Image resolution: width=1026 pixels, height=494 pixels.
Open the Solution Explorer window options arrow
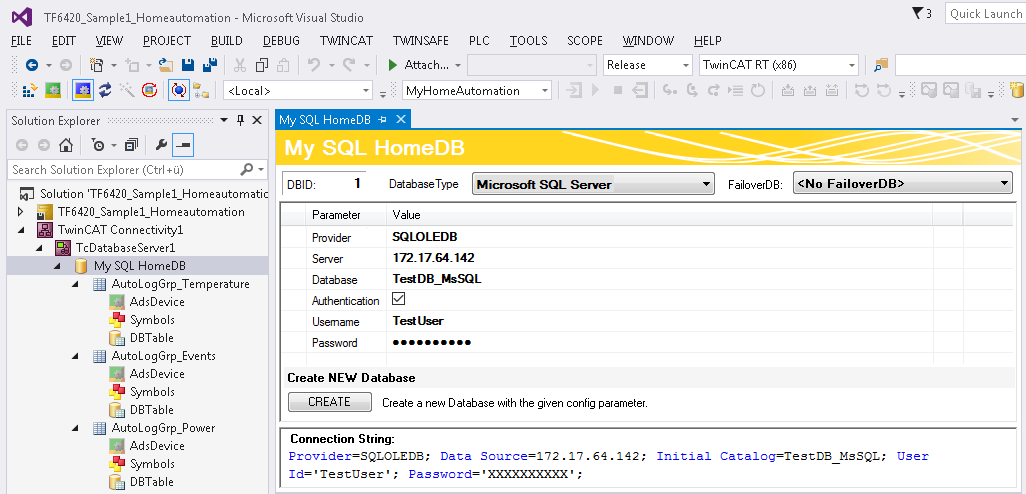click(224, 120)
